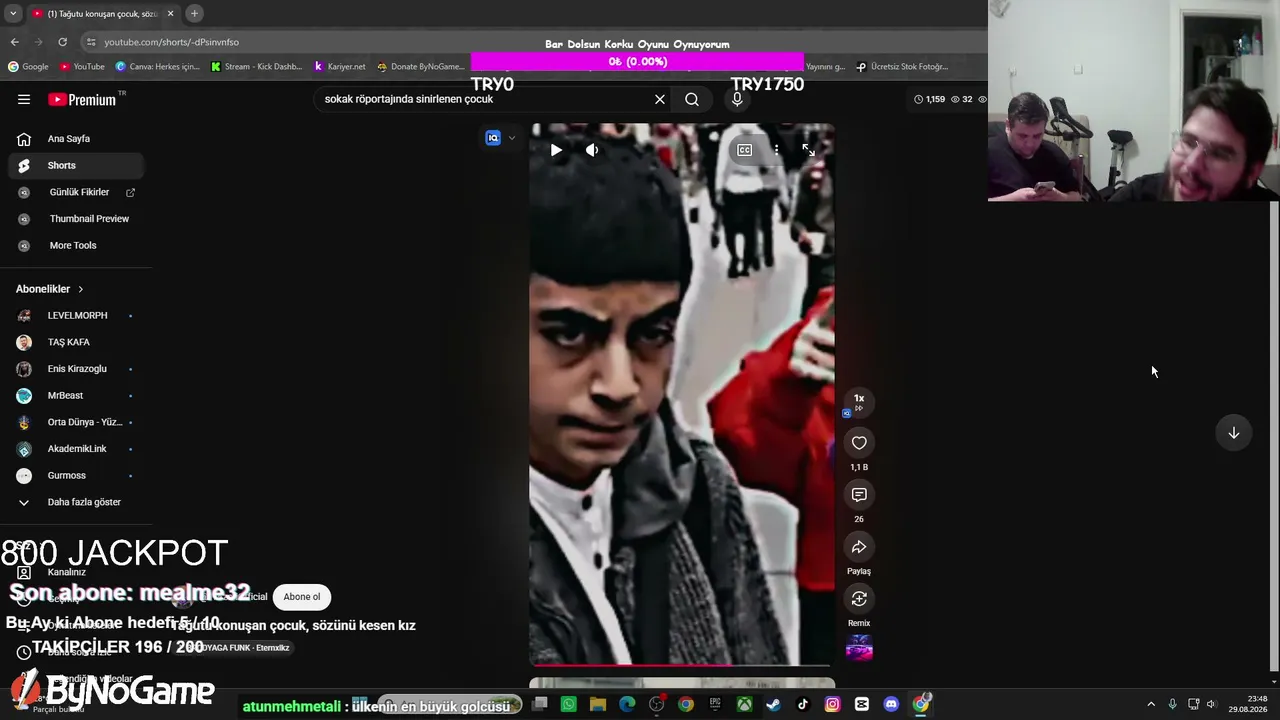1280x720 pixels.
Task: Go back with the browser arrow
Action: click(x=14, y=42)
